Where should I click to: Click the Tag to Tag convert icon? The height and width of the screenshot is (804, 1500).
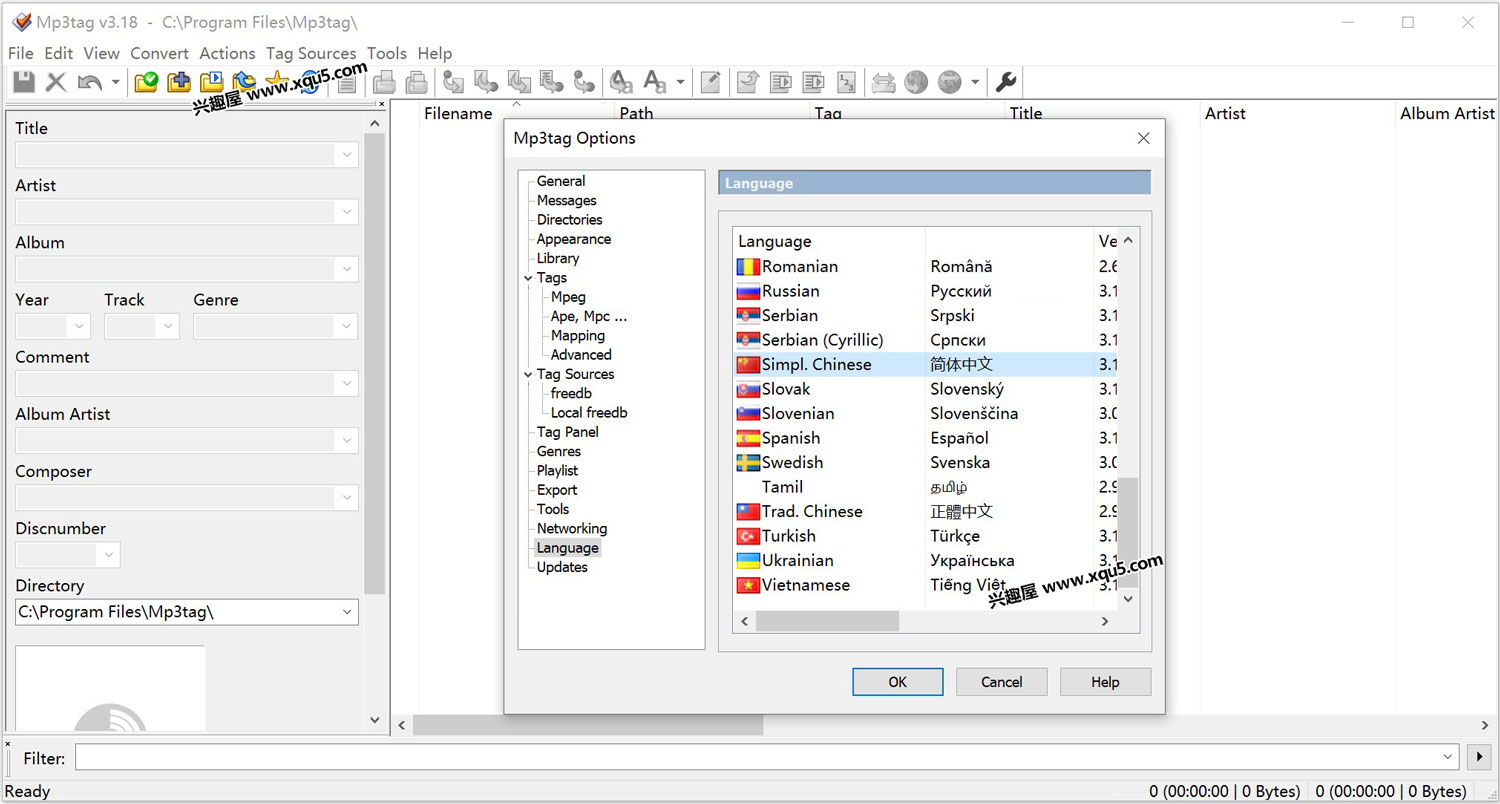click(584, 82)
